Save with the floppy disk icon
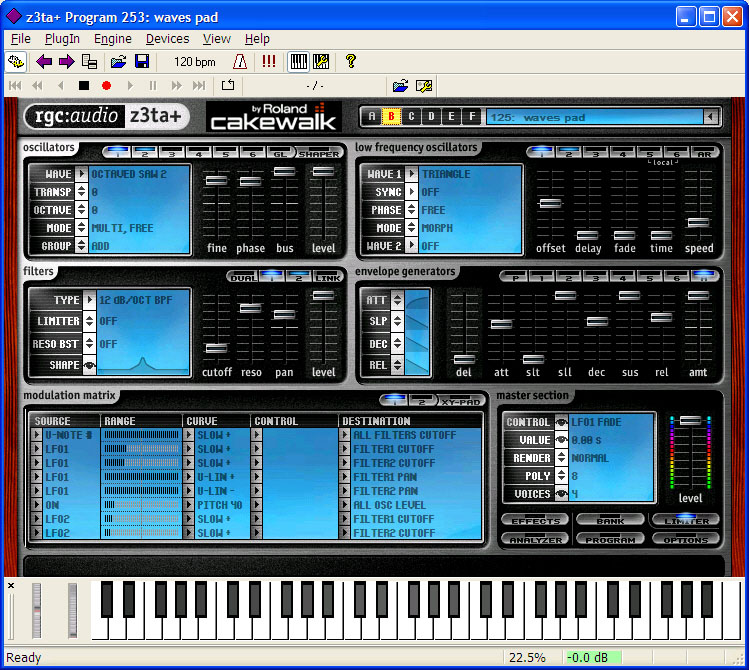The image size is (749, 670). tap(142, 62)
